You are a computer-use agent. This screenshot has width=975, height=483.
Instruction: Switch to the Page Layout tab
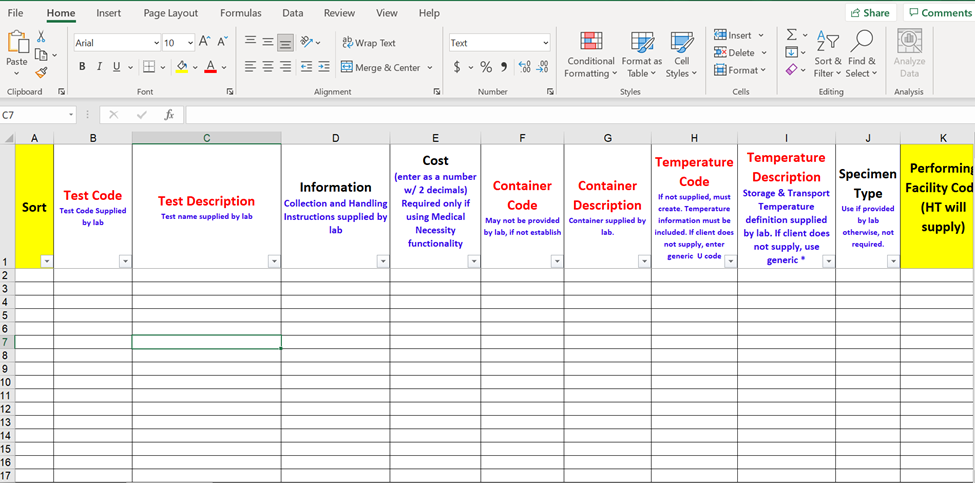[170, 13]
